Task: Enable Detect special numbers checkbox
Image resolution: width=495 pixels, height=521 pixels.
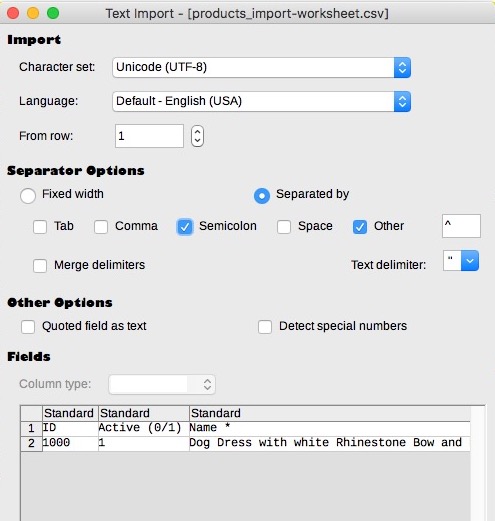Action: tap(265, 327)
